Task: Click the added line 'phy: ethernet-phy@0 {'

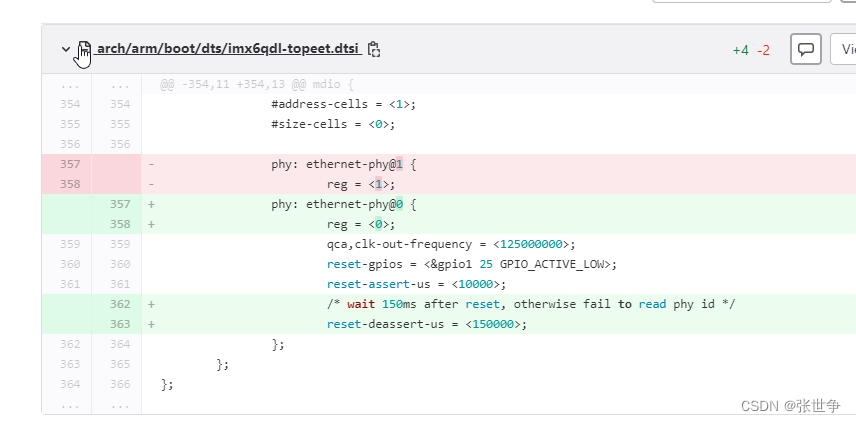Action: click(x=344, y=204)
